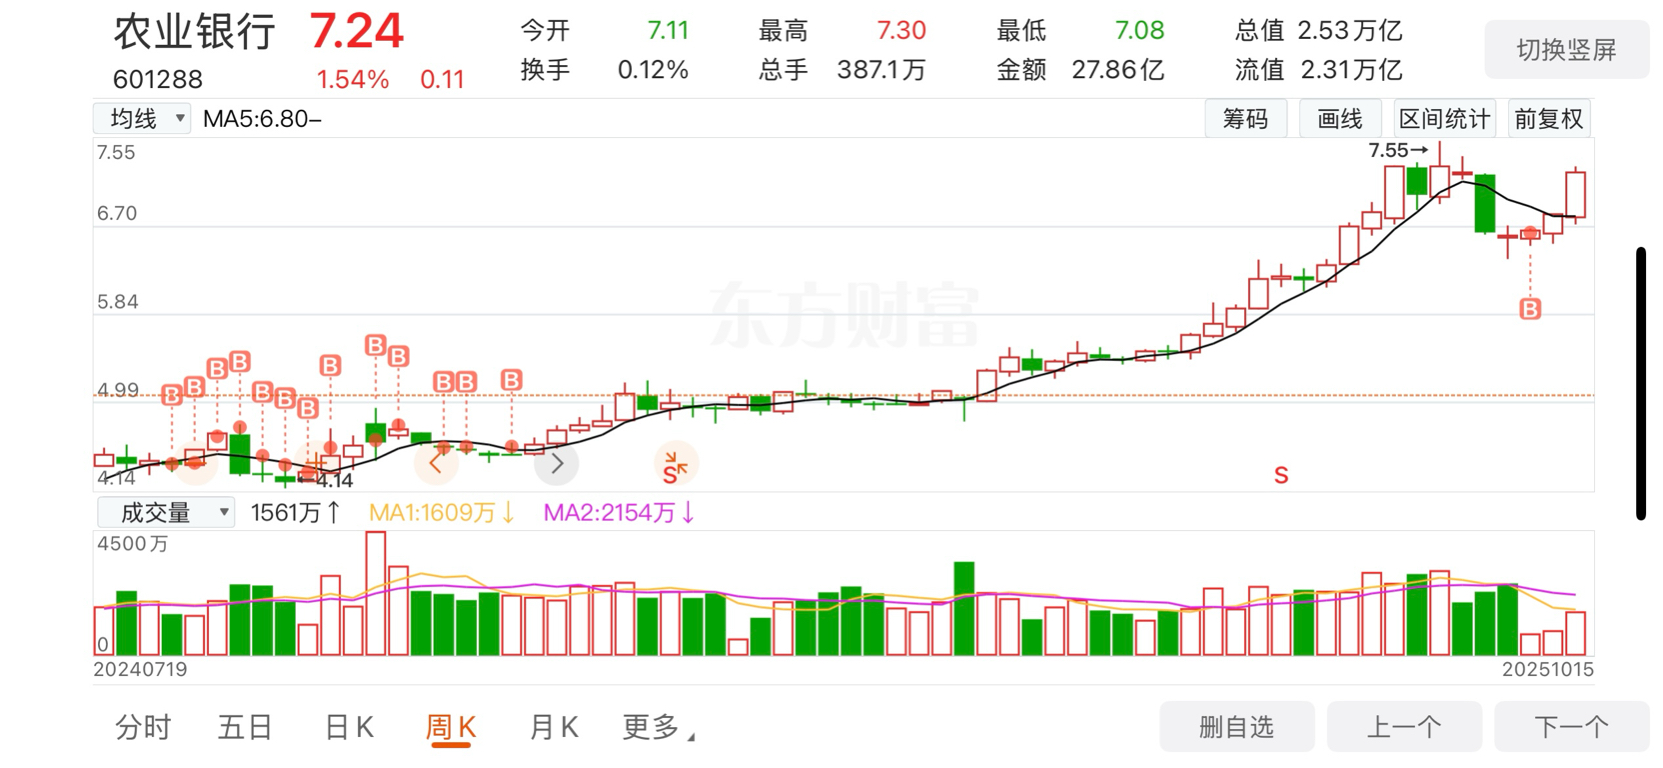
Task: Tap the stock code 601288
Action: [158, 79]
